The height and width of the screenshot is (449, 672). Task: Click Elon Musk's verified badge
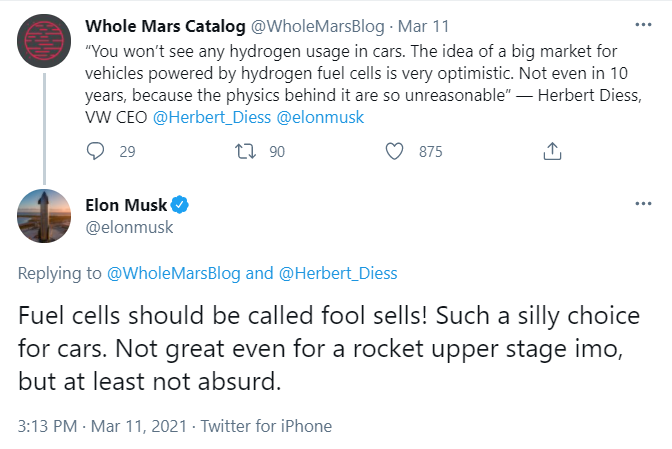181,206
